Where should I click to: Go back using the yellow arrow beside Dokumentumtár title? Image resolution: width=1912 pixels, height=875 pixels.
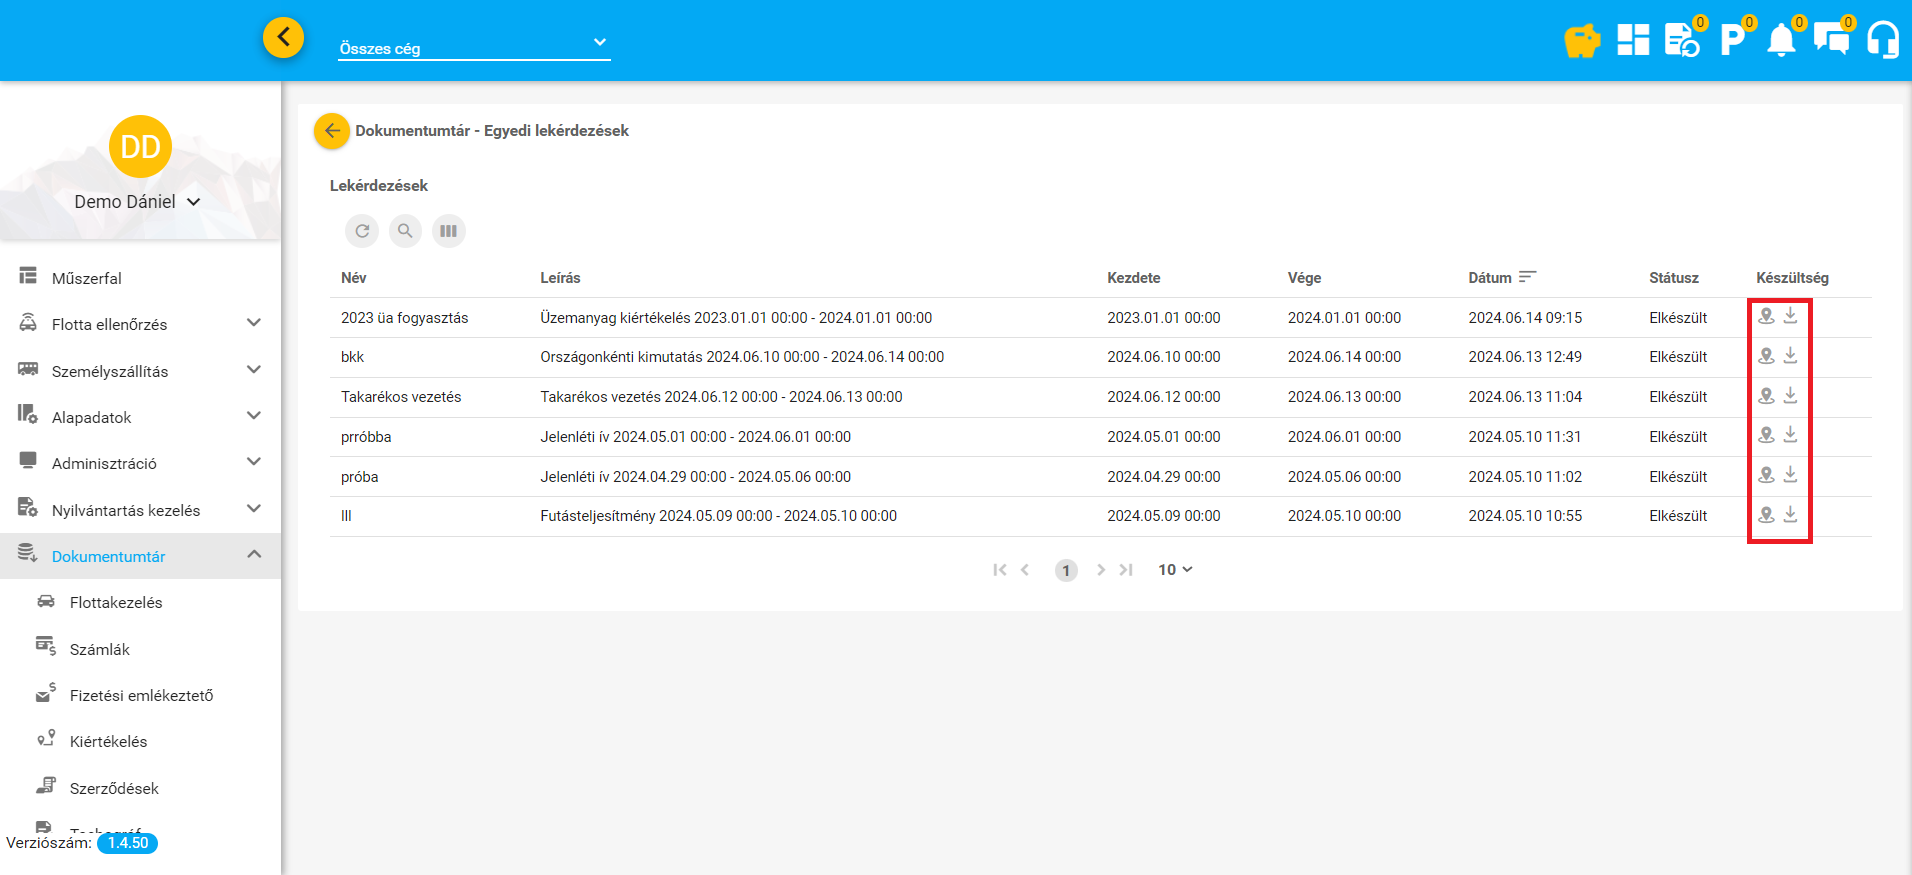click(332, 131)
